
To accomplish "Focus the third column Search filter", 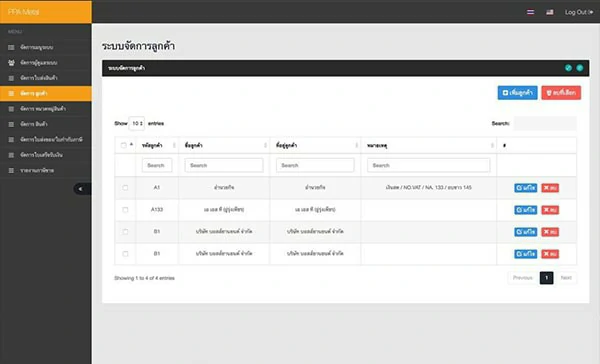I will coord(315,165).
